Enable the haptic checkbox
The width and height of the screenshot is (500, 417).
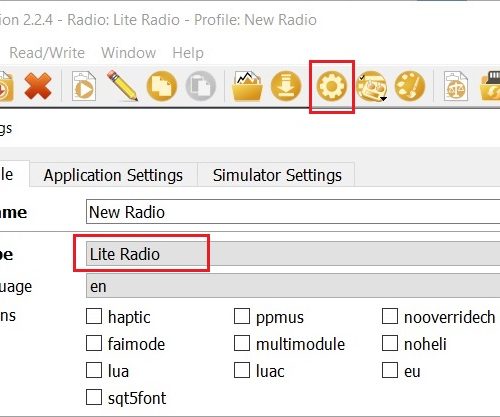(x=94, y=316)
